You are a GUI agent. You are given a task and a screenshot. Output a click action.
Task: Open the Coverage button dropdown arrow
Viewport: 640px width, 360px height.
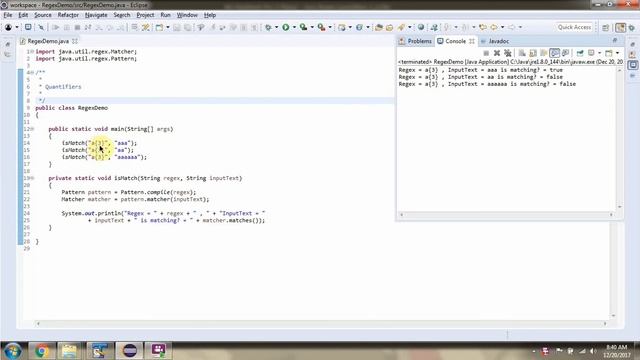[x=312, y=27]
